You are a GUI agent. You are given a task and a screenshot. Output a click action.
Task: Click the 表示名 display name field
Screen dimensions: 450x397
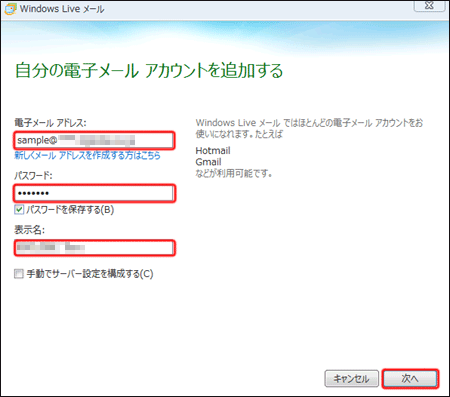pyautogui.click(x=95, y=248)
